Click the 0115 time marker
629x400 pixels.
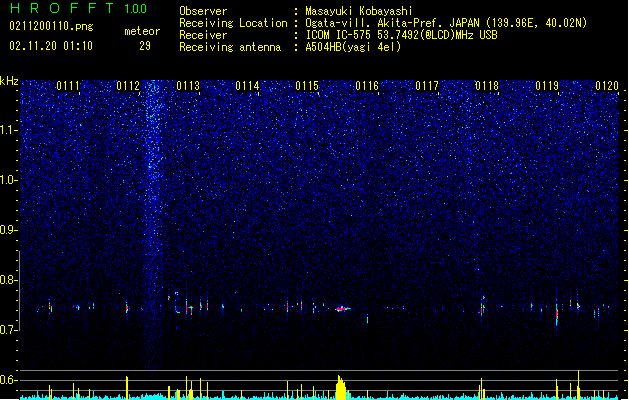tap(307, 86)
